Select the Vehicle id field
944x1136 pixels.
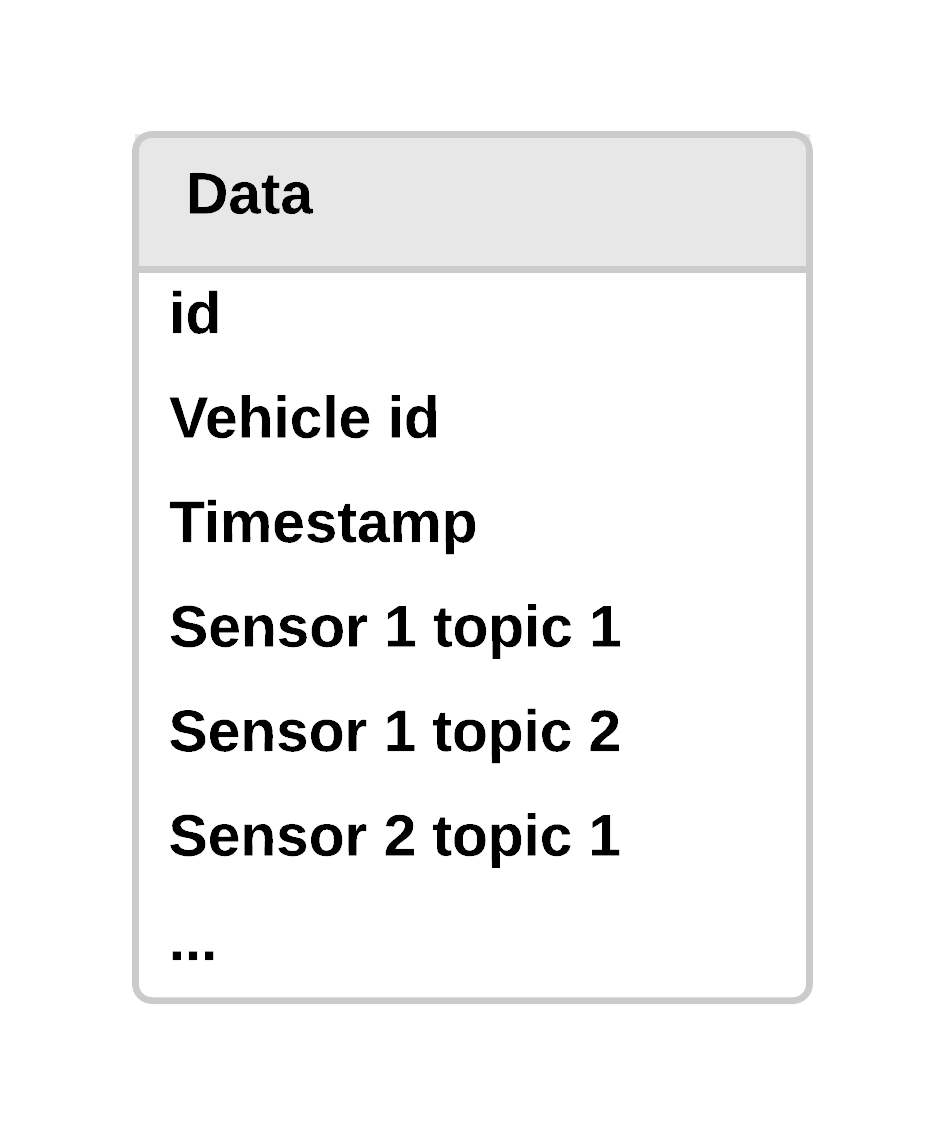click(x=304, y=417)
